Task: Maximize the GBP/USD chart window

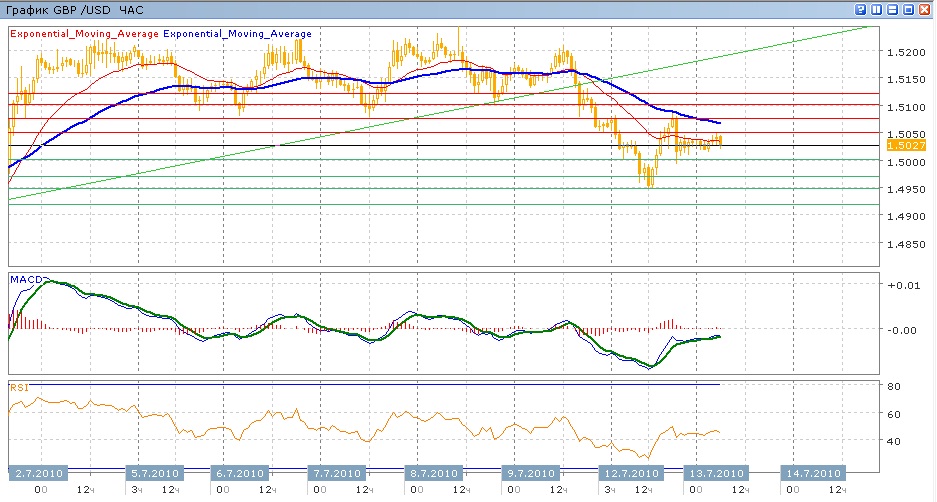Action: [x=909, y=9]
